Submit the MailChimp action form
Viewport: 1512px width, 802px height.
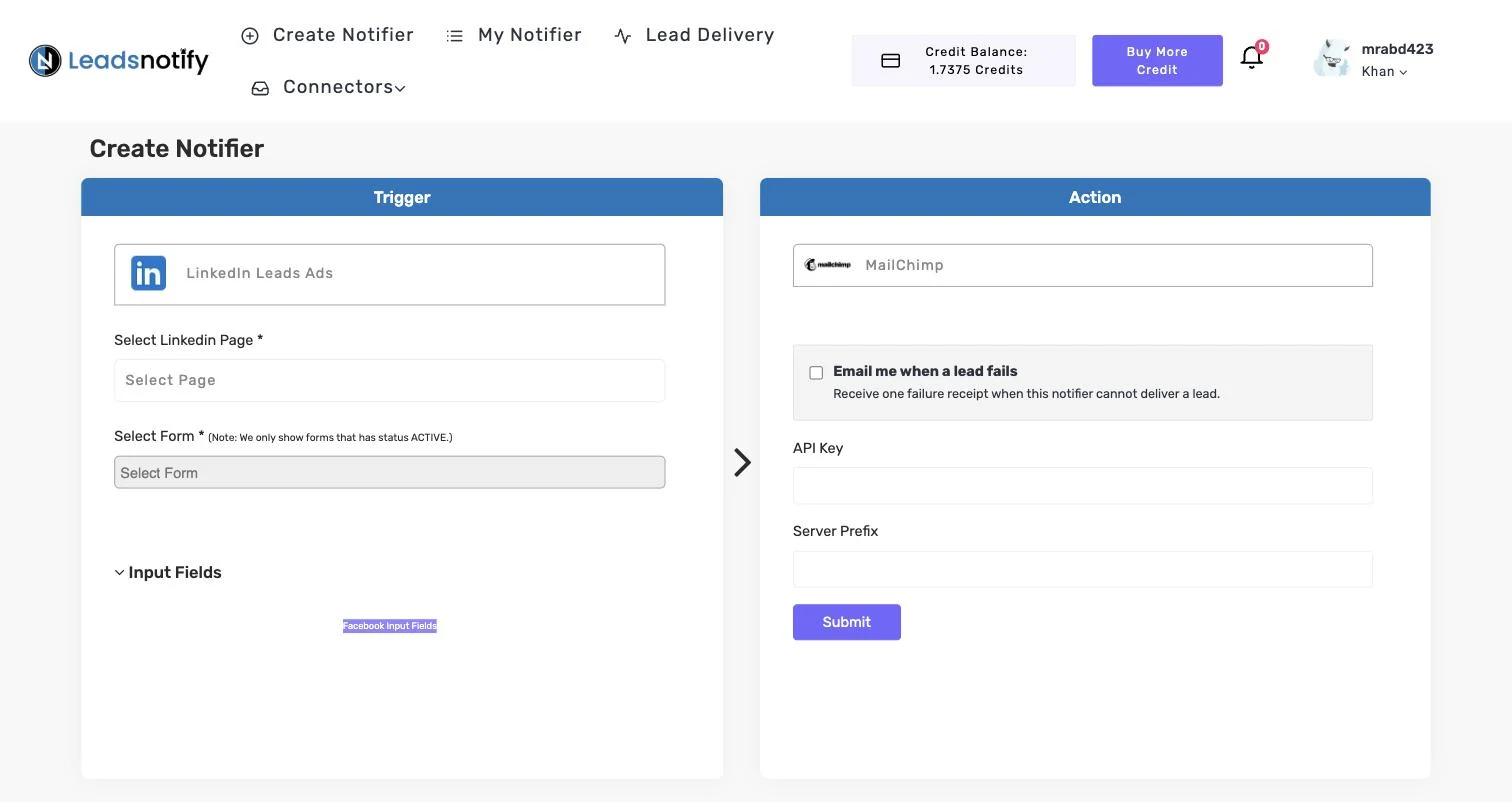click(x=846, y=622)
